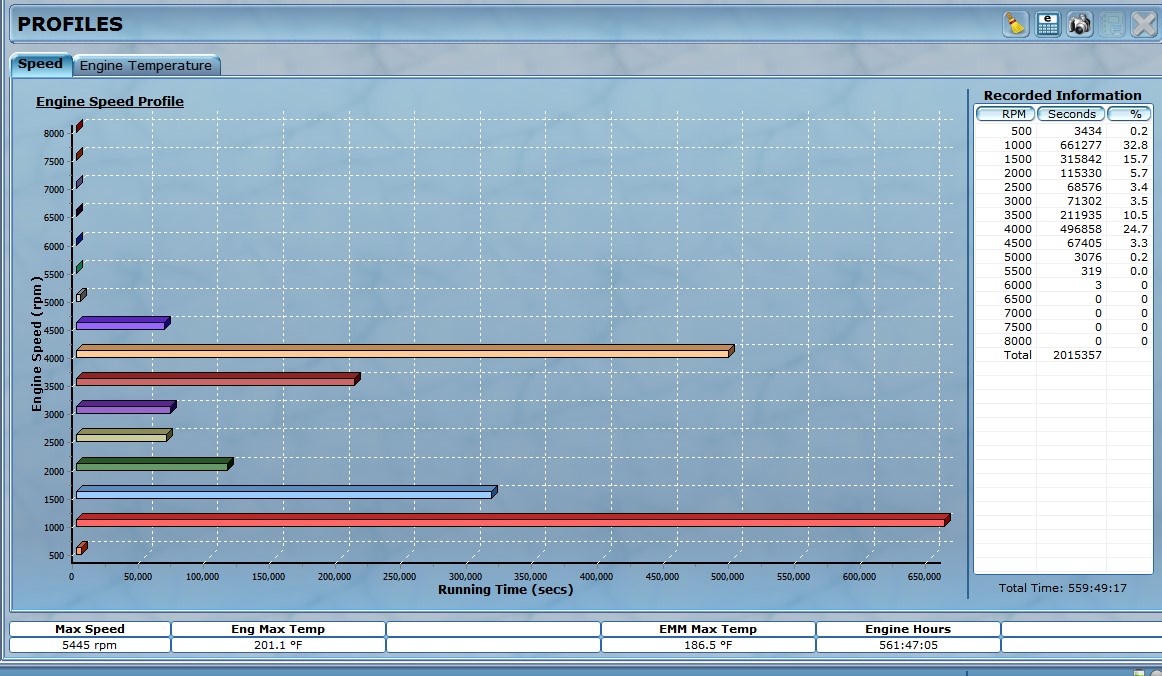Click the light blue 1500 rpm bar
Viewport: 1162px width, 676px height.
[286, 491]
